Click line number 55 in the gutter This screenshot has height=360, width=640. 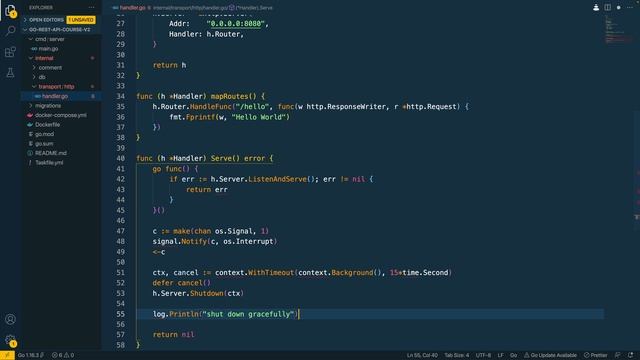[x=120, y=314]
